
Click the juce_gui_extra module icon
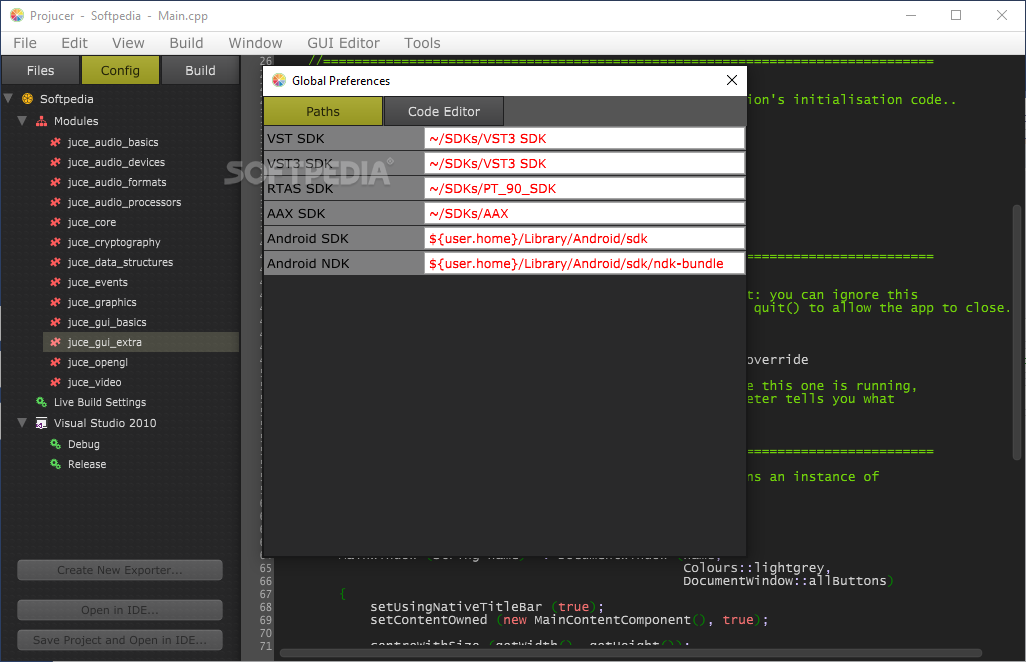pyautogui.click(x=56, y=342)
